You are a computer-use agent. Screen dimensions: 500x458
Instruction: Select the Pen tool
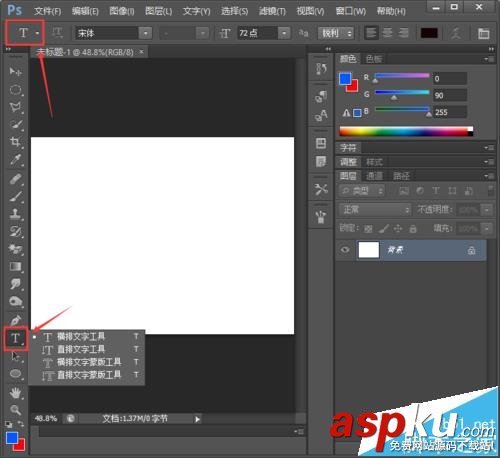click(x=15, y=320)
